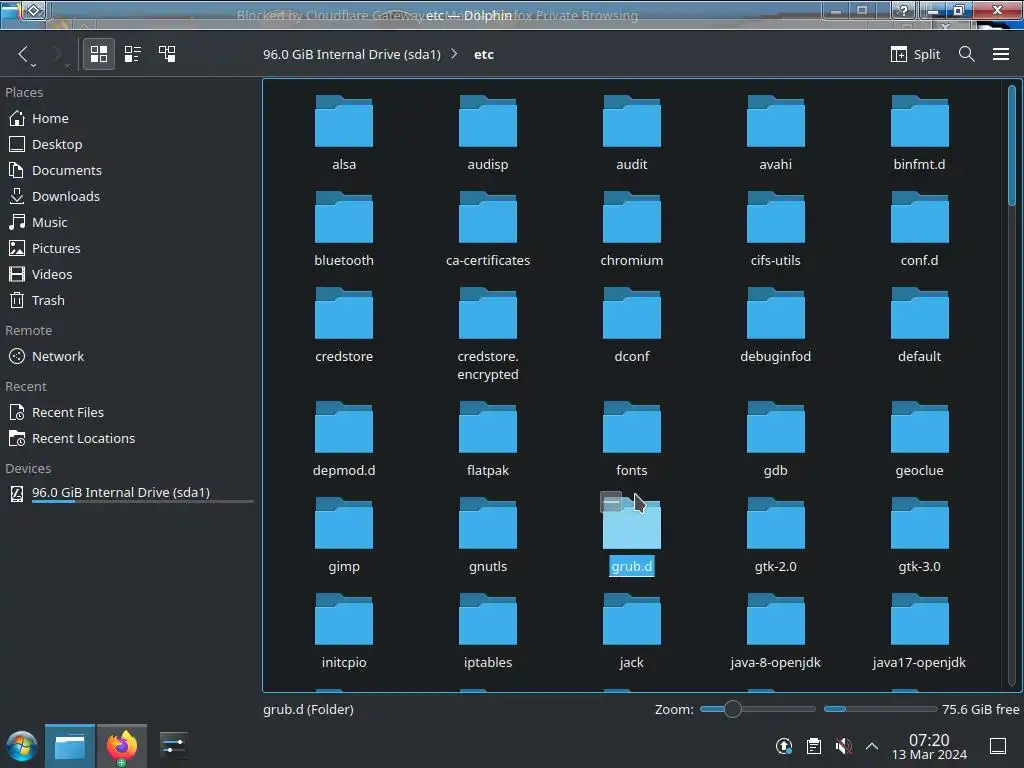
Task: Select the java-8-openjdk folder
Action: click(775, 632)
